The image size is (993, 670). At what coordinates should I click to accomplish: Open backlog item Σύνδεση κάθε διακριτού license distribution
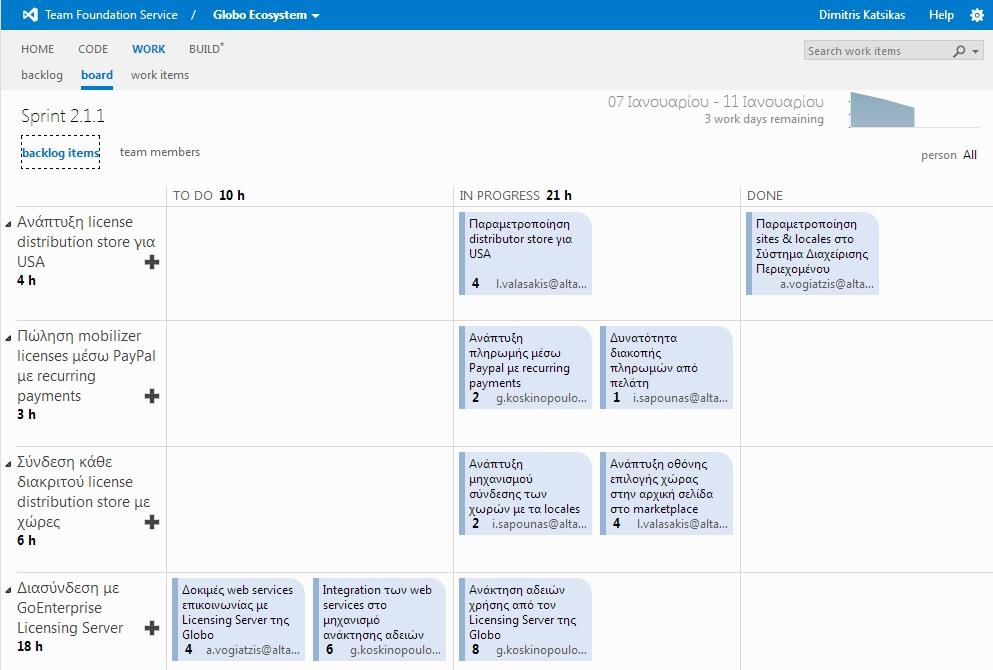(84, 492)
